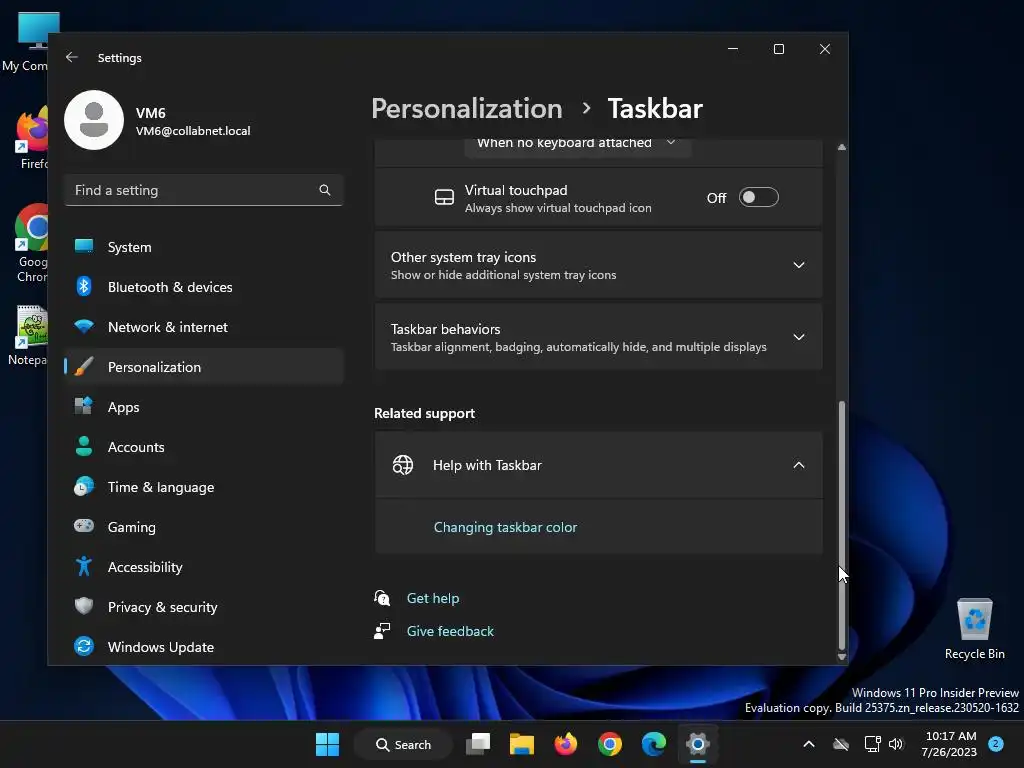
Task: Click the volume speaker tray icon
Action: [896, 744]
